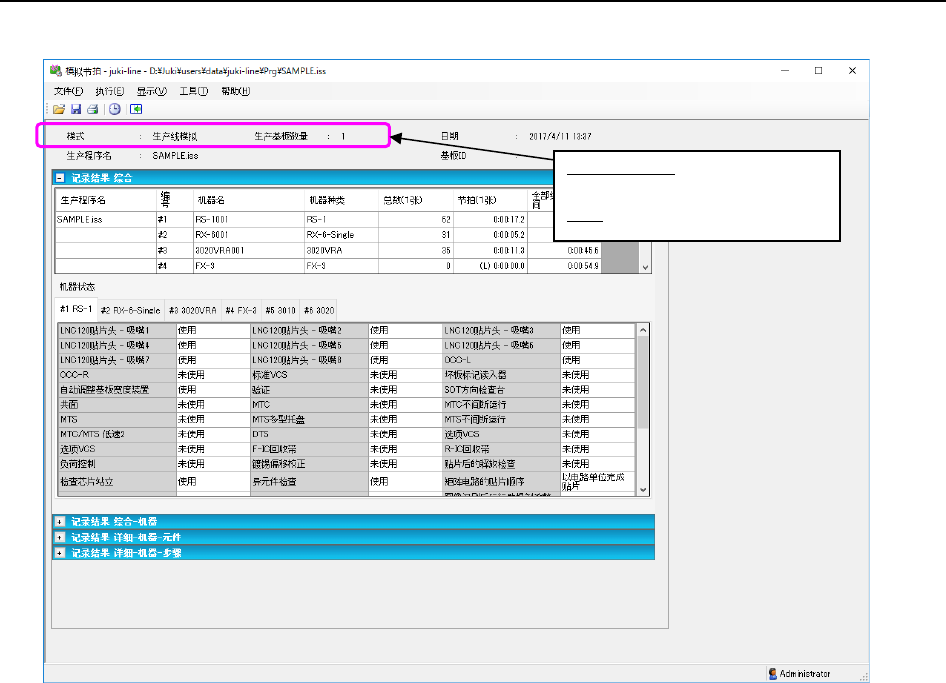The width and height of the screenshot is (946, 683).
Task: Switch to the #4 FX-3 tab
Action: (242, 310)
